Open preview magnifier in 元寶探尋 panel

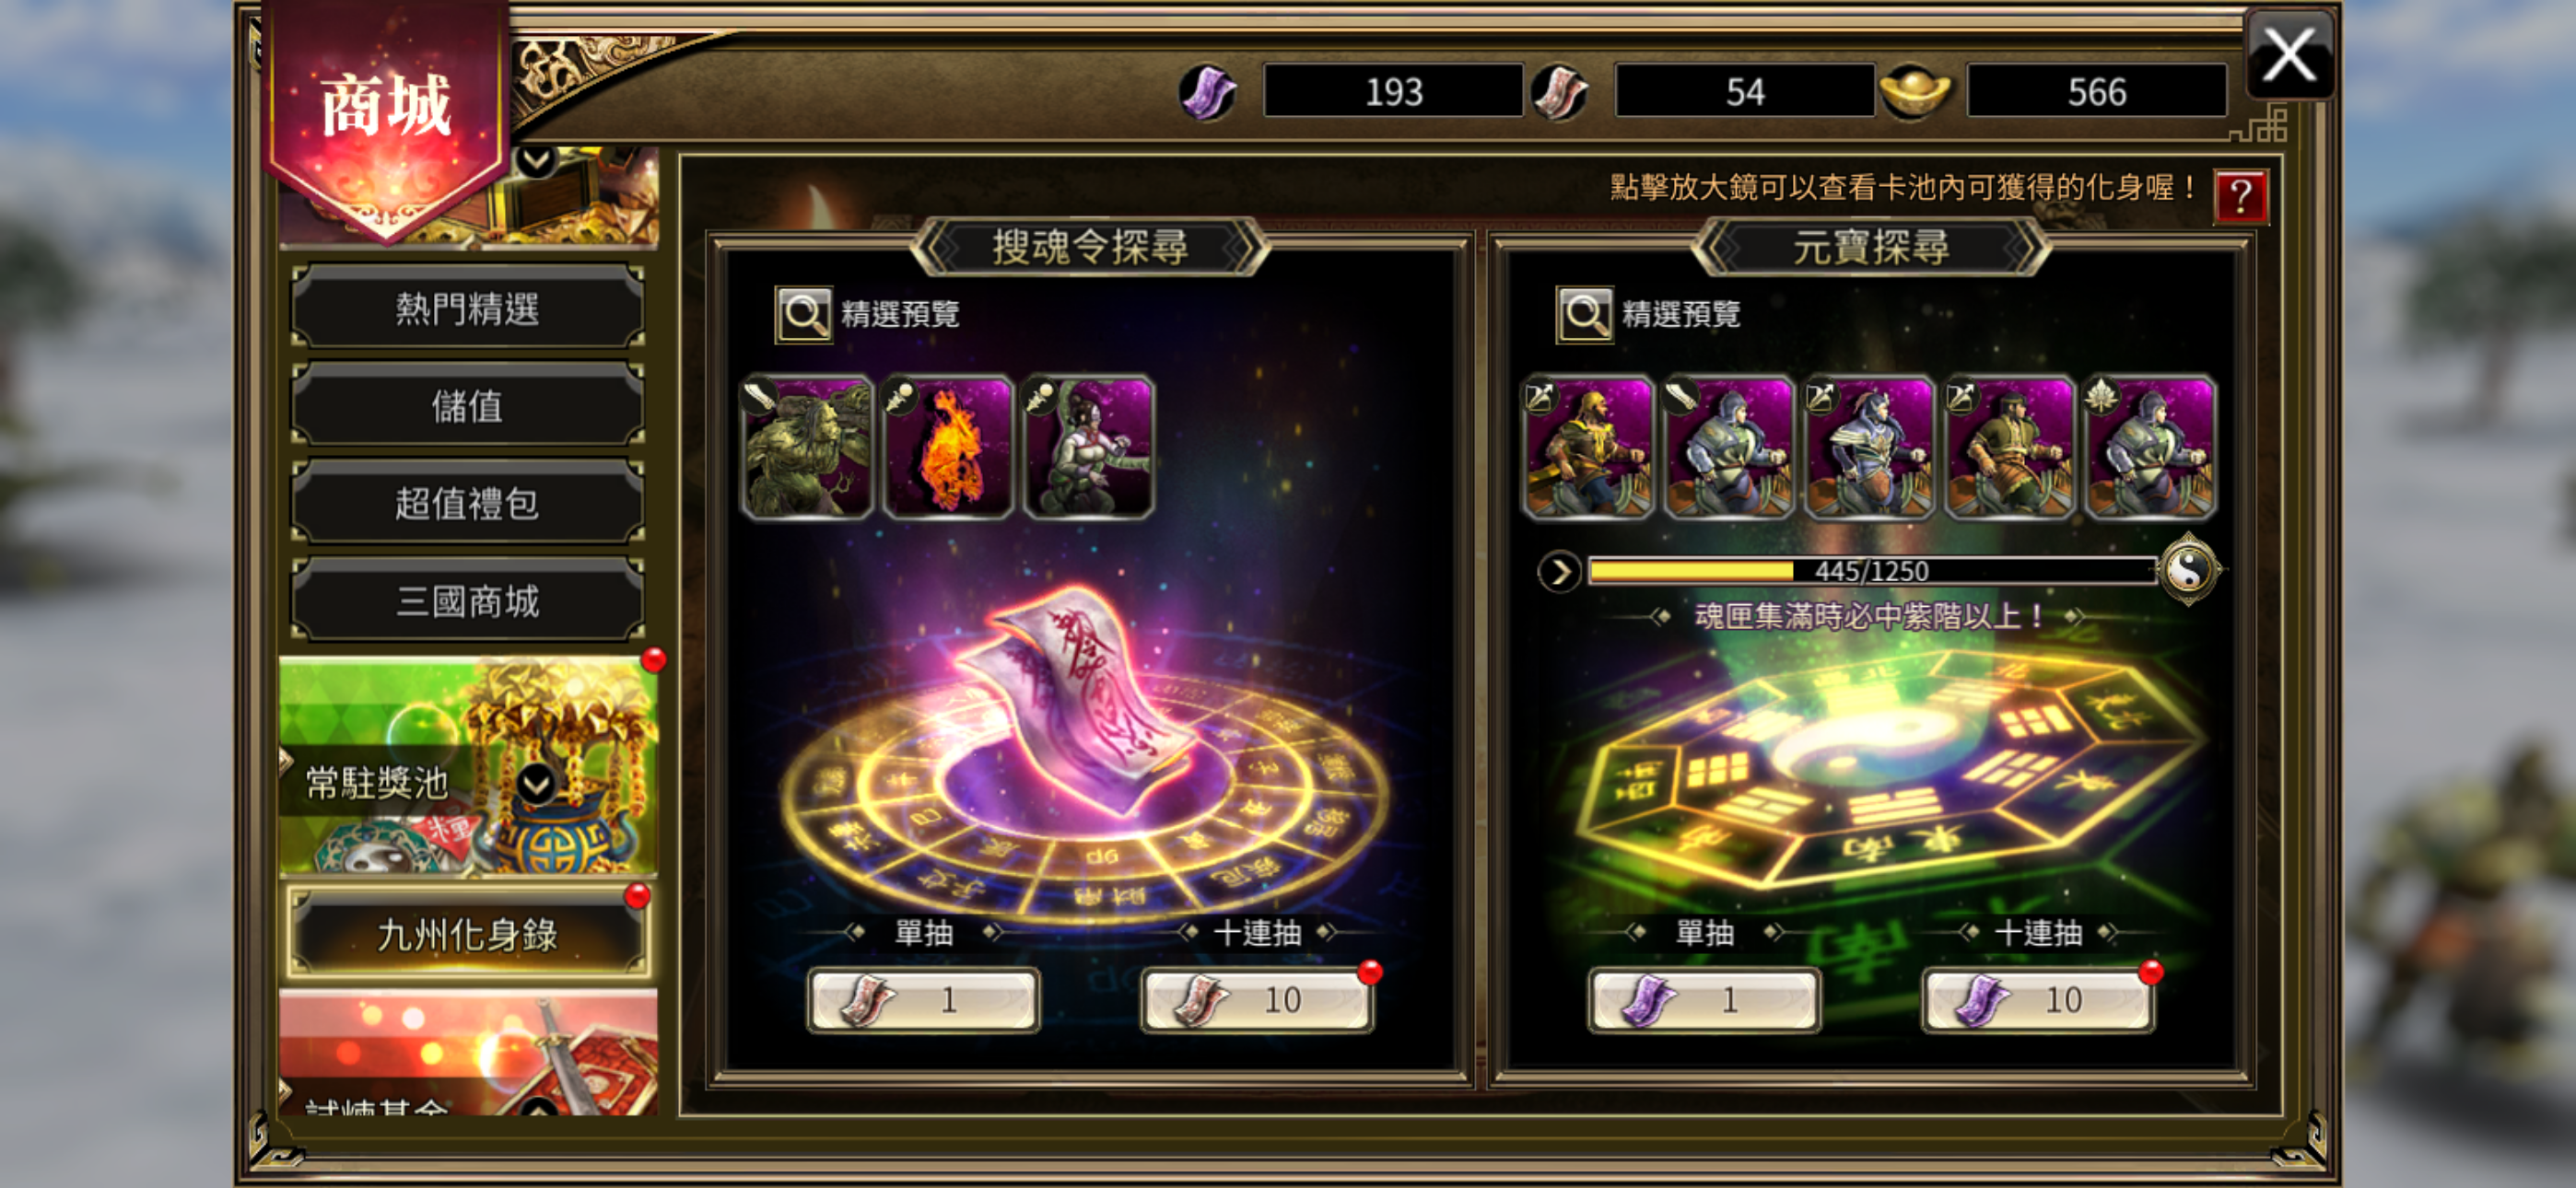point(1584,315)
